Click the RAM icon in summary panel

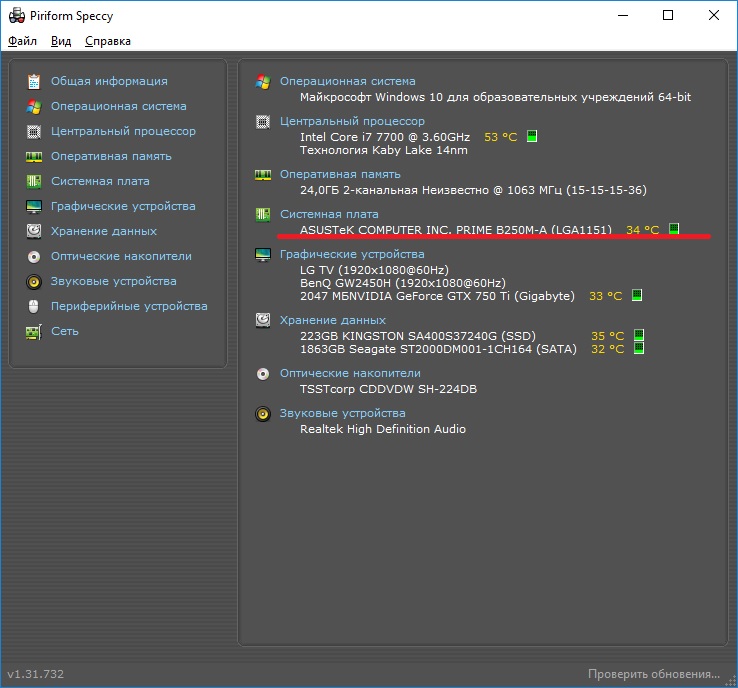(263, 175)
